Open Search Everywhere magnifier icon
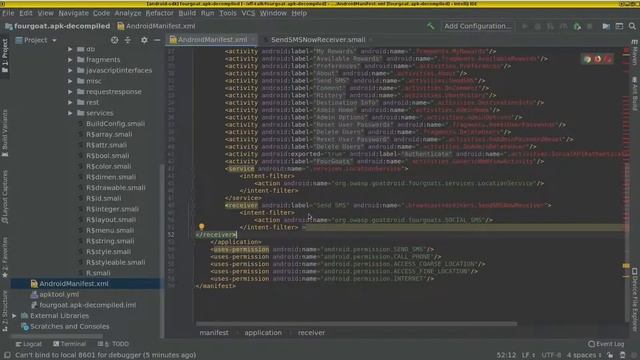The image size is (640, 360). (632, 26)
